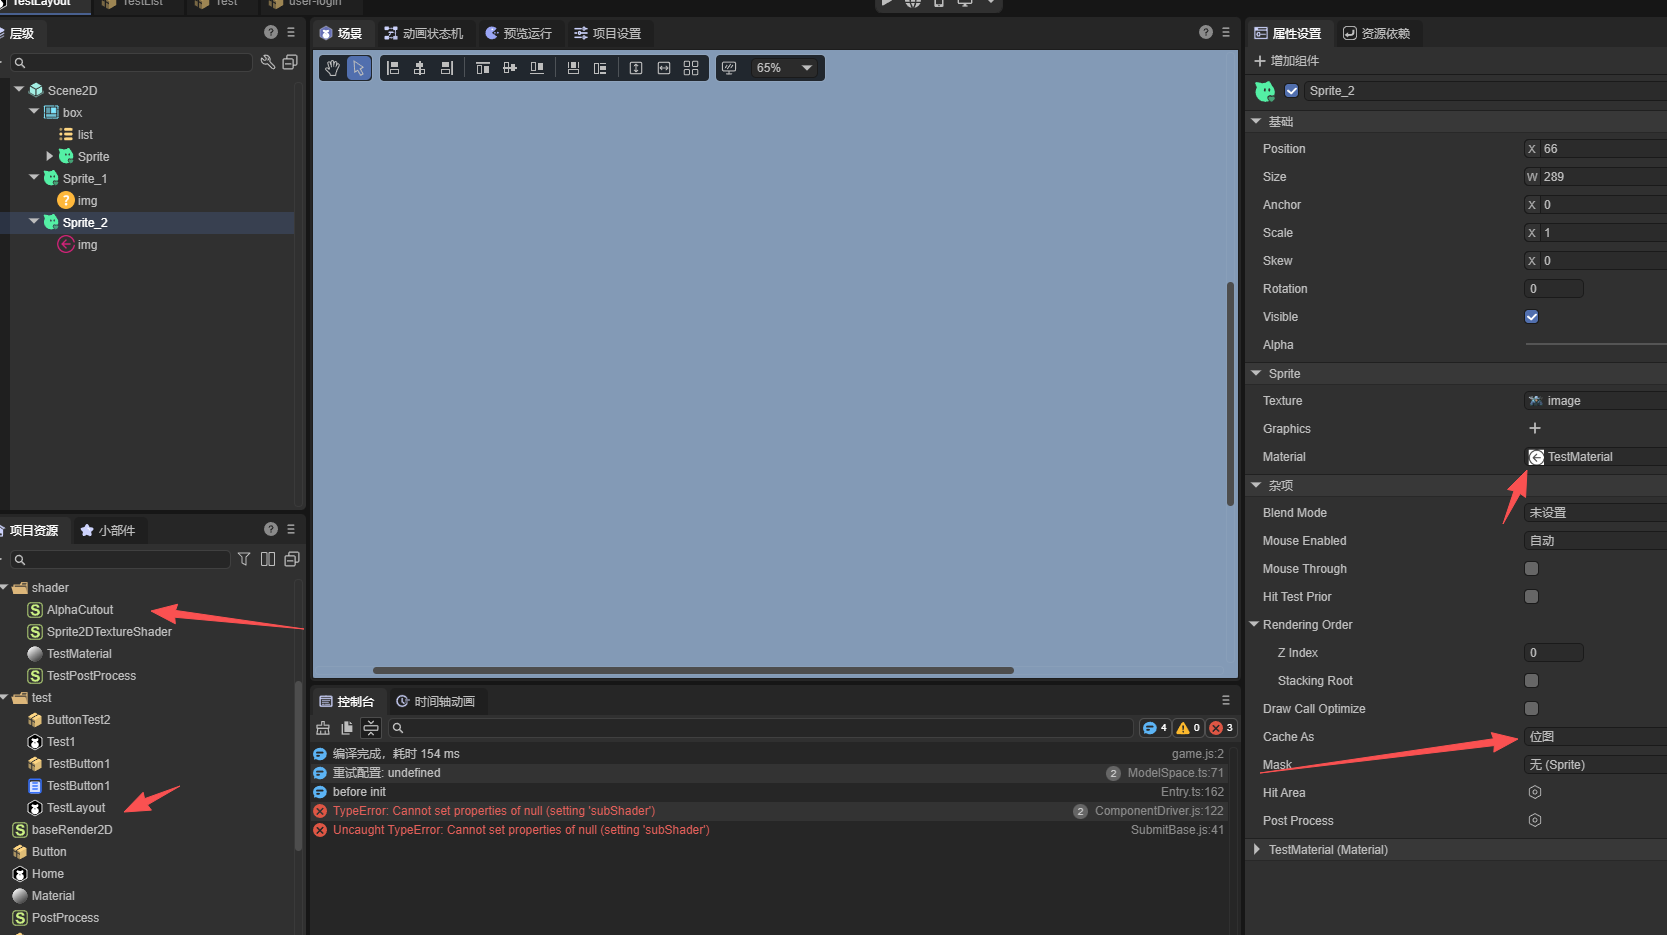Toggle the Visible checkbox
1667x935 pixels.
point(1531,317)
